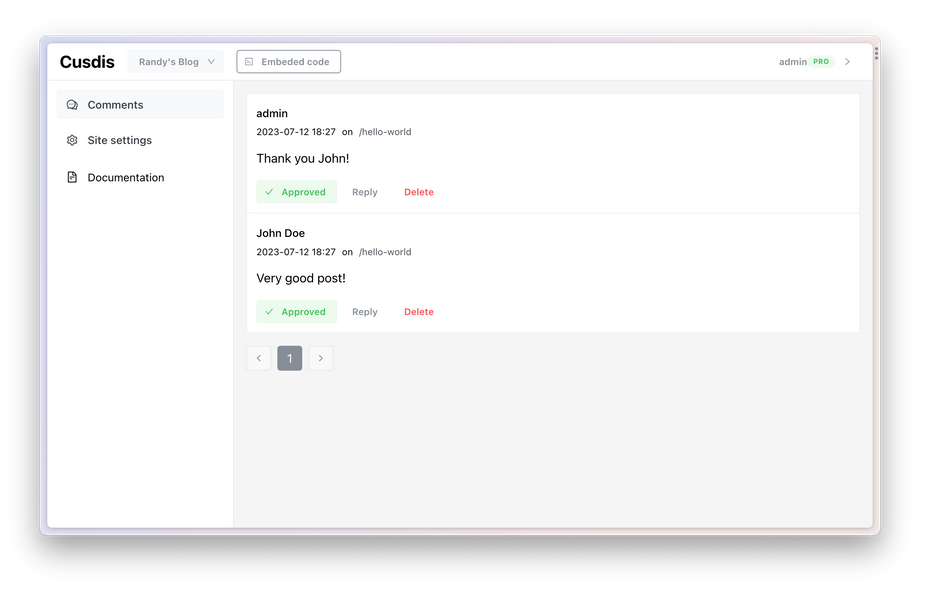Delete John Doe's "Very good post!" comment

(x=418, y=312)
